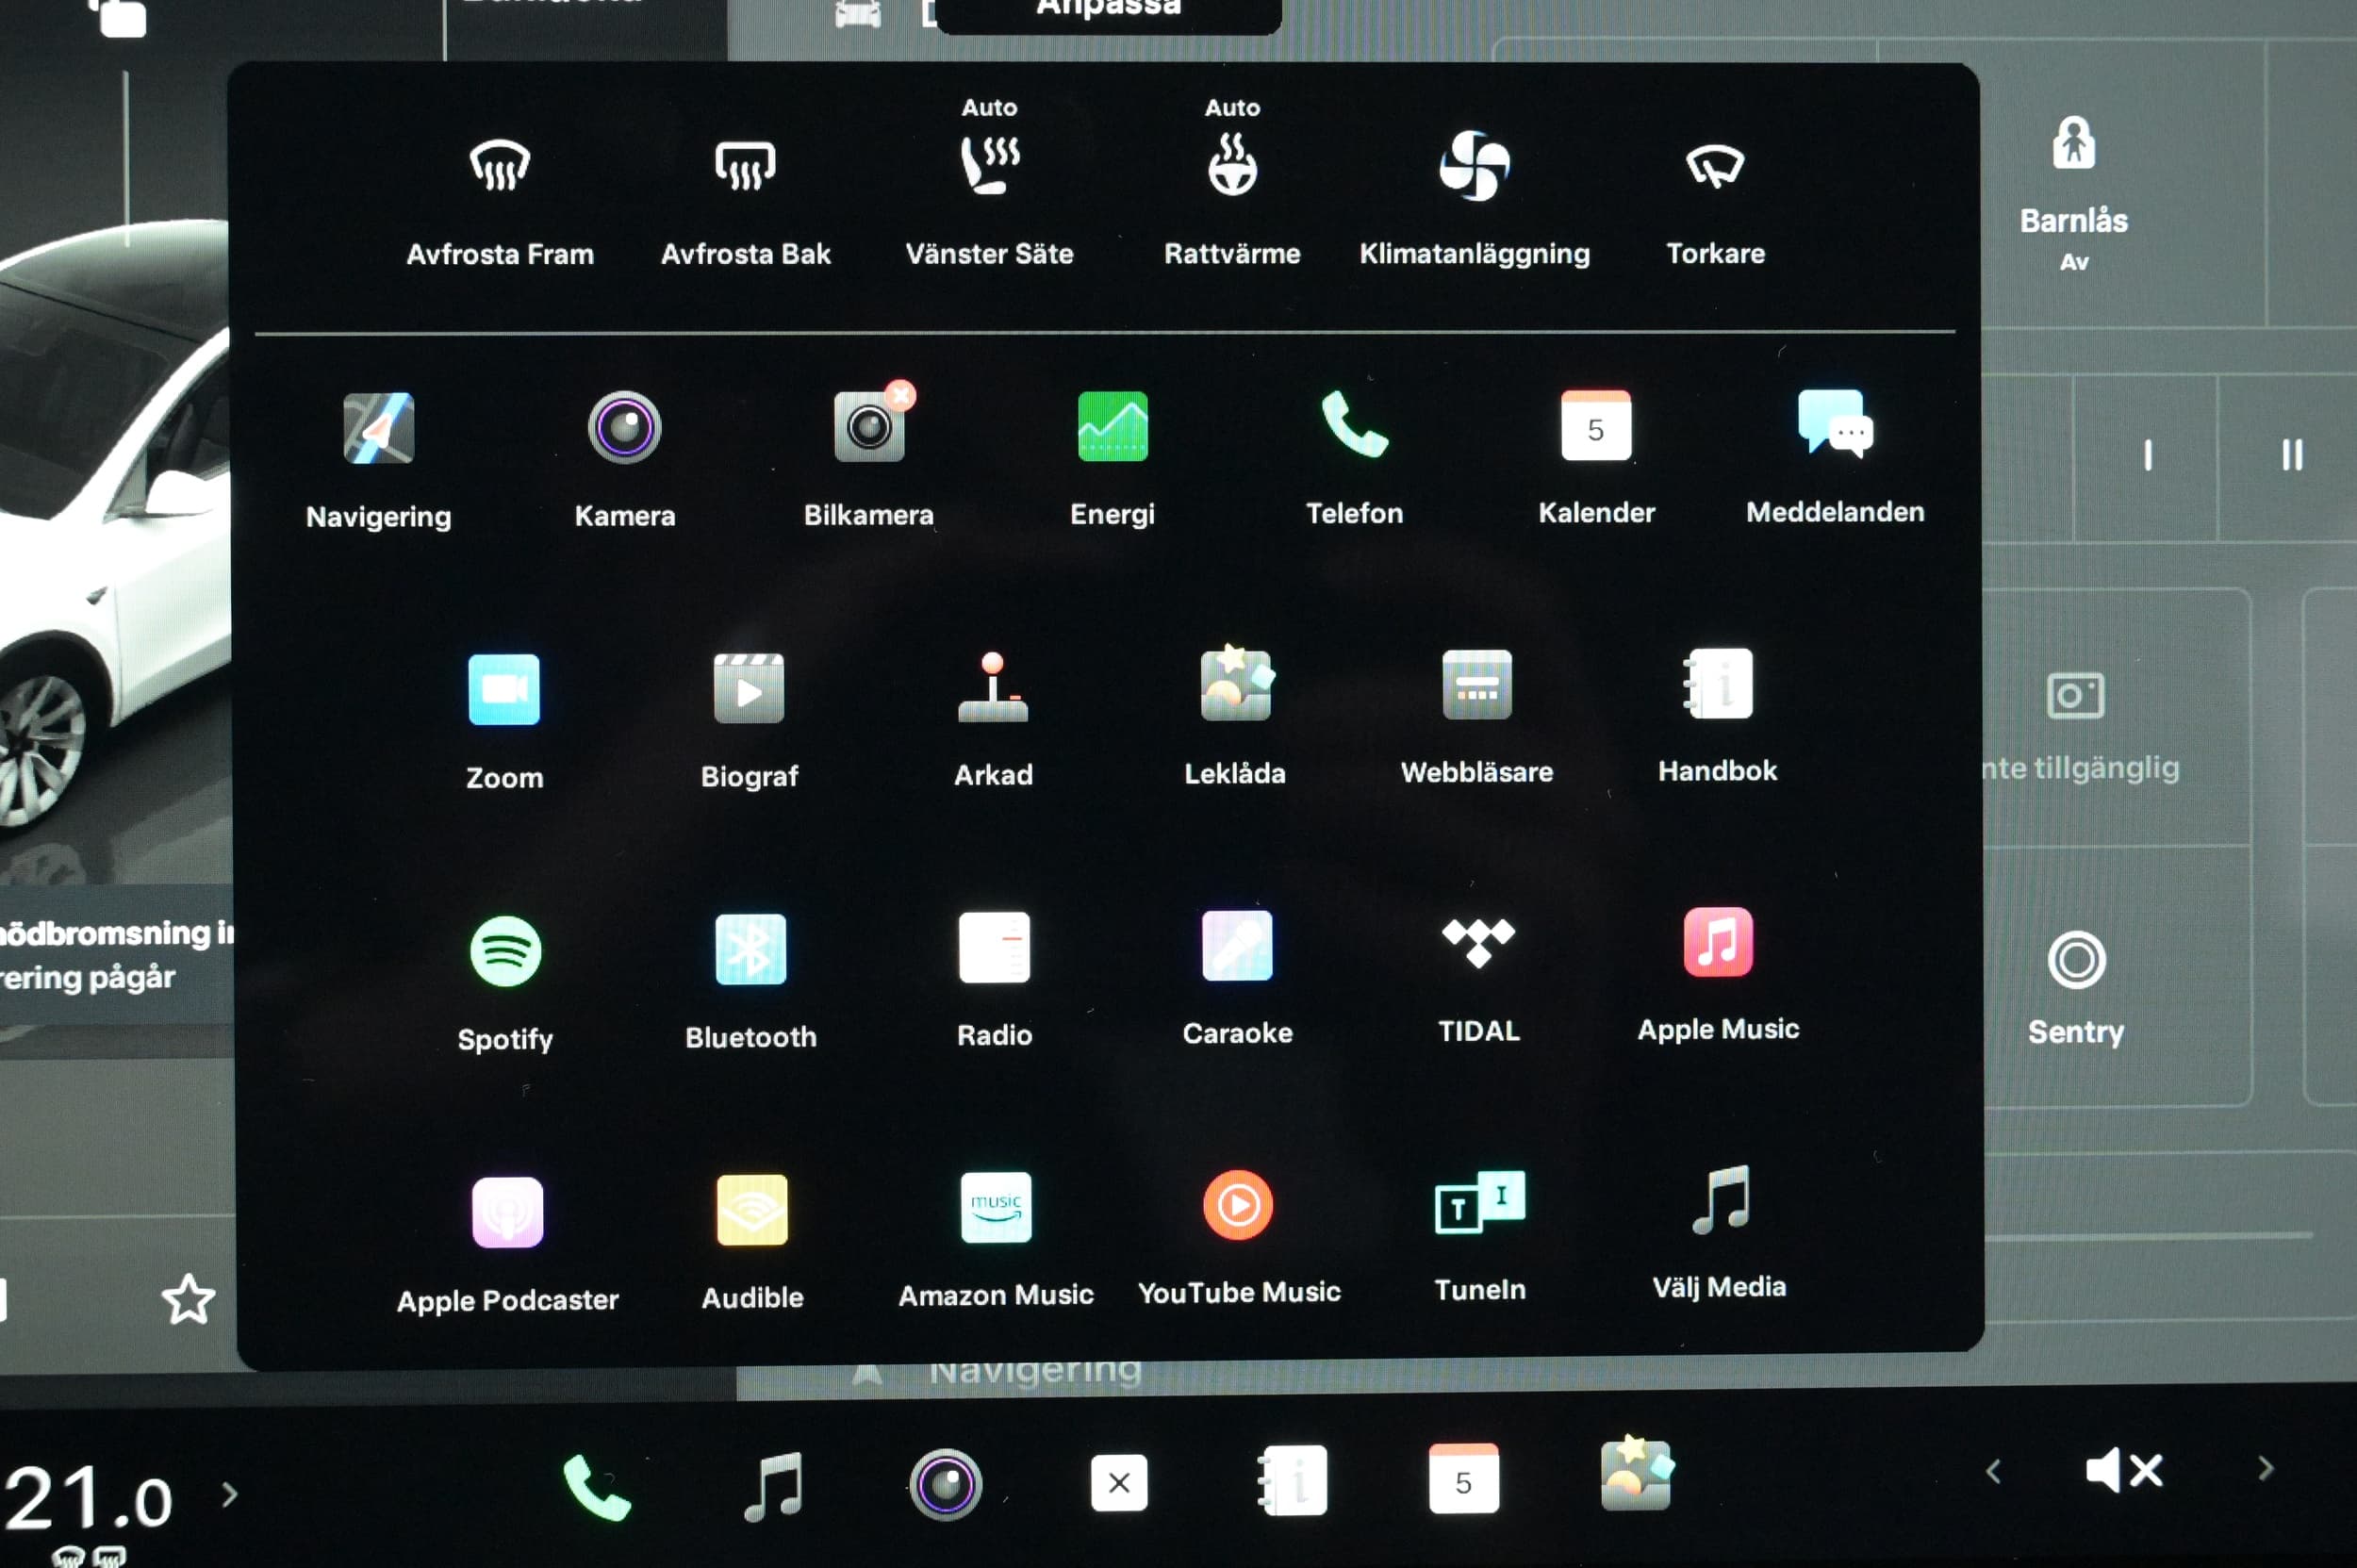Launch the Caraoke app
This screenshot has width=2357, height=1568.
[1237, 977]
